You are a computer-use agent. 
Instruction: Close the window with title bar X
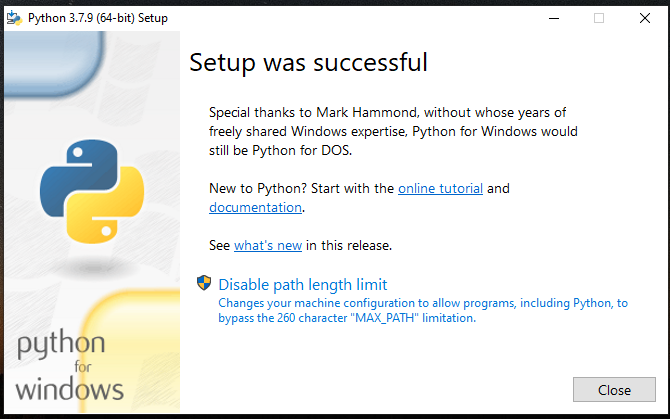click(x=644, y=18)
